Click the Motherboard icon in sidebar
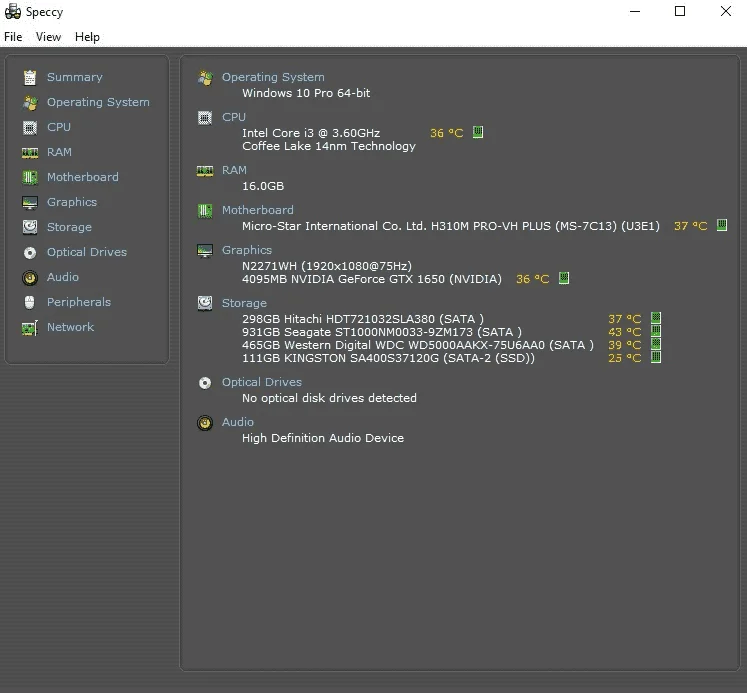 tap(30, 177)
